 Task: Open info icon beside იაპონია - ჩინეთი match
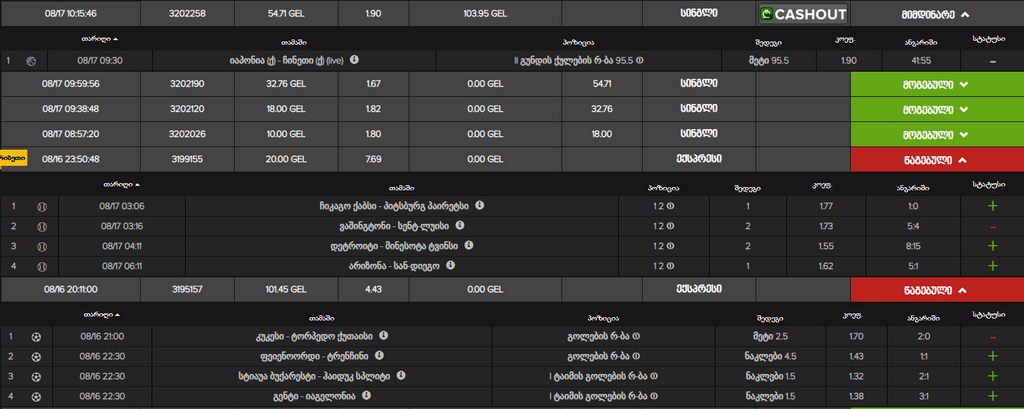click(355, 60)
